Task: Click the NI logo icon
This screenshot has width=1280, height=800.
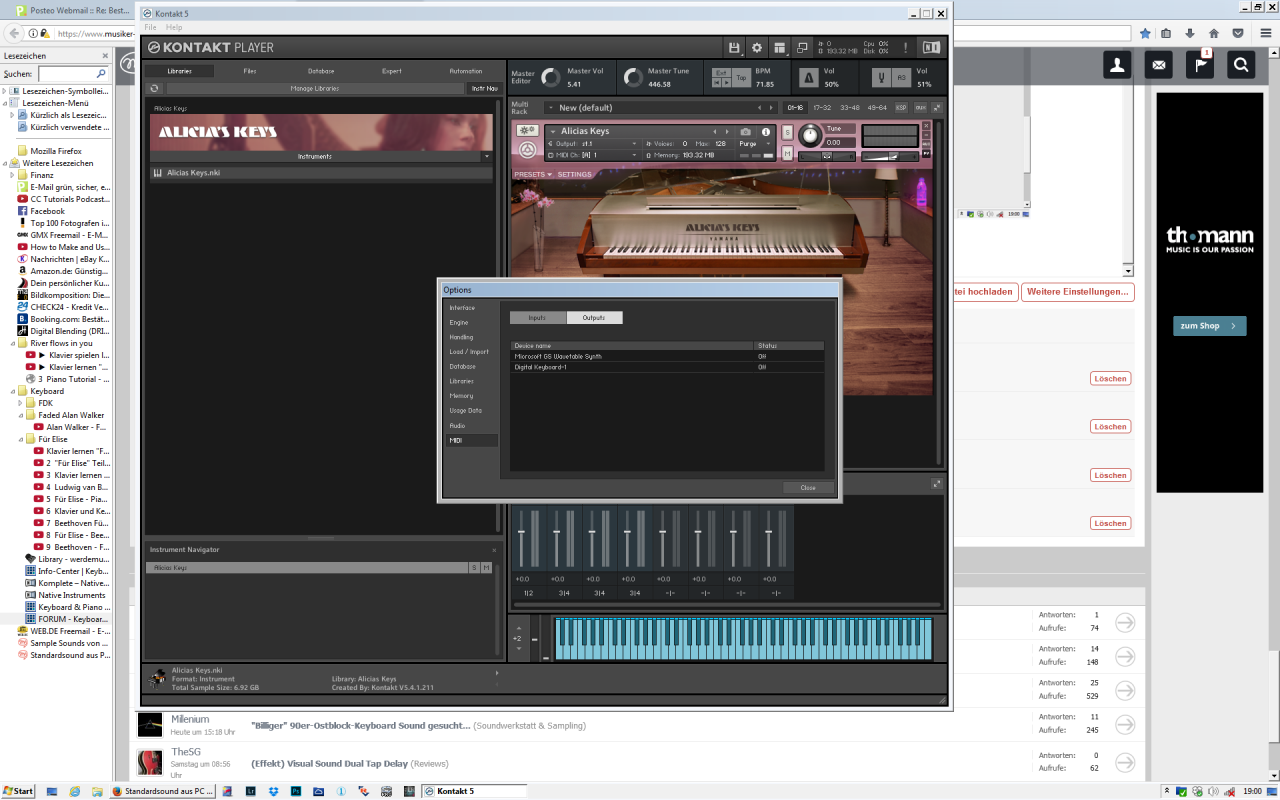Action: pos(932,47)
